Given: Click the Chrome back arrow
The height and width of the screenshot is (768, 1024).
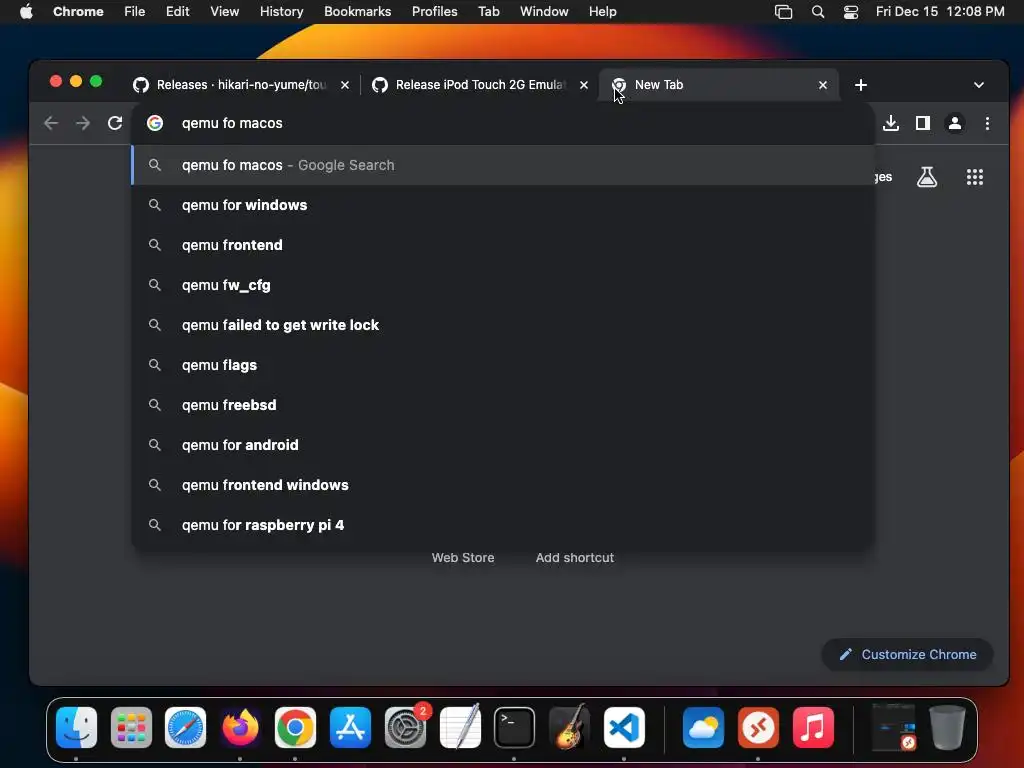Looking at the screenshot, I should click(51, 123).
